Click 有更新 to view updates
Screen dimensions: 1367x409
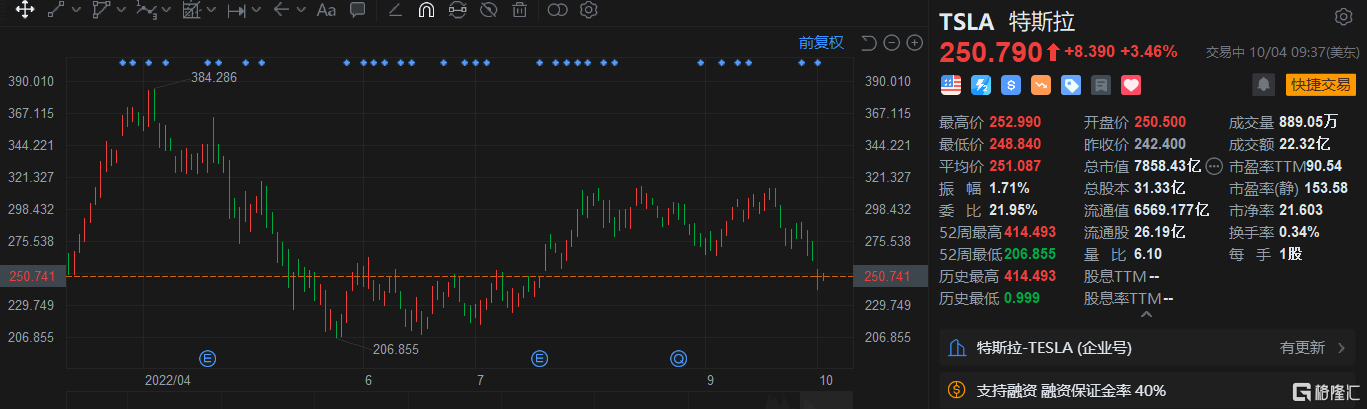point(1303,348)
